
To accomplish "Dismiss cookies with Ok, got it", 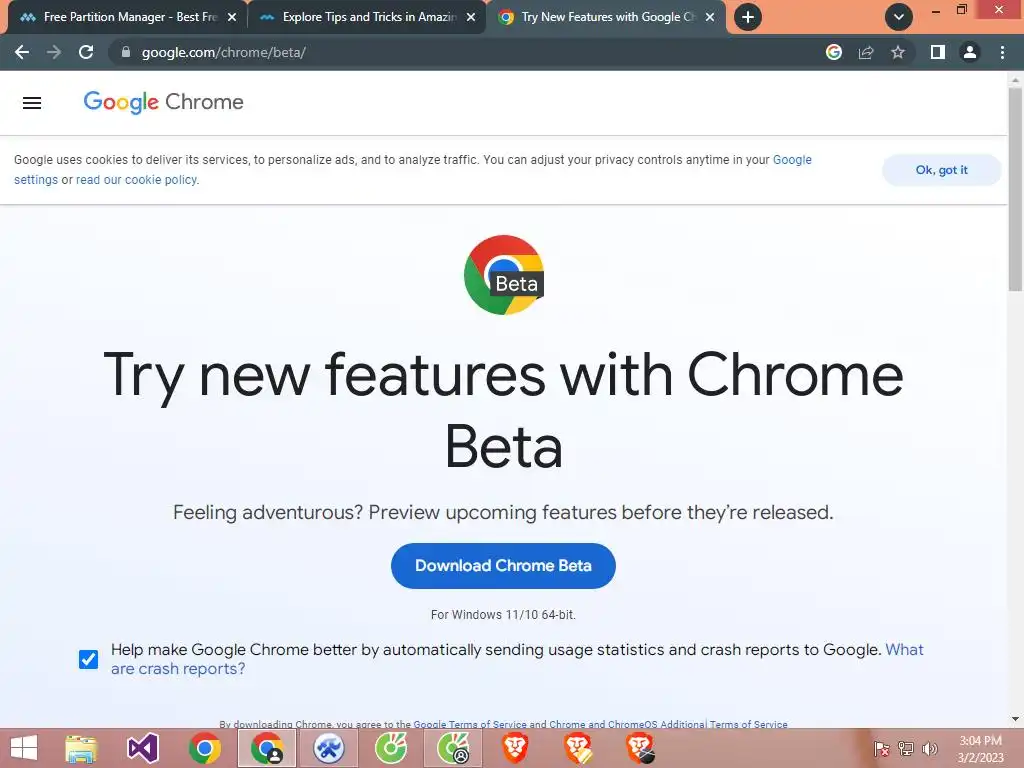I will tap(941, 170).
